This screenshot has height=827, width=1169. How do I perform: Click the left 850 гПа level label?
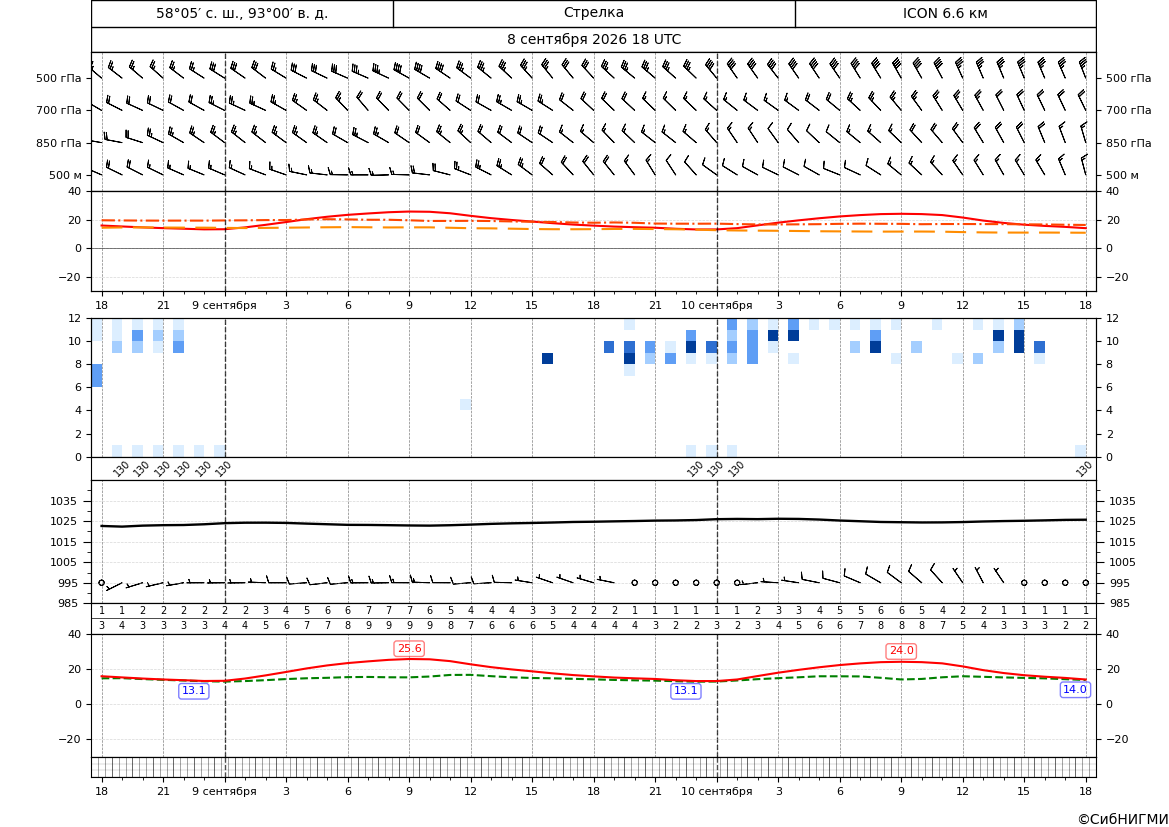[x=59, y=143]
